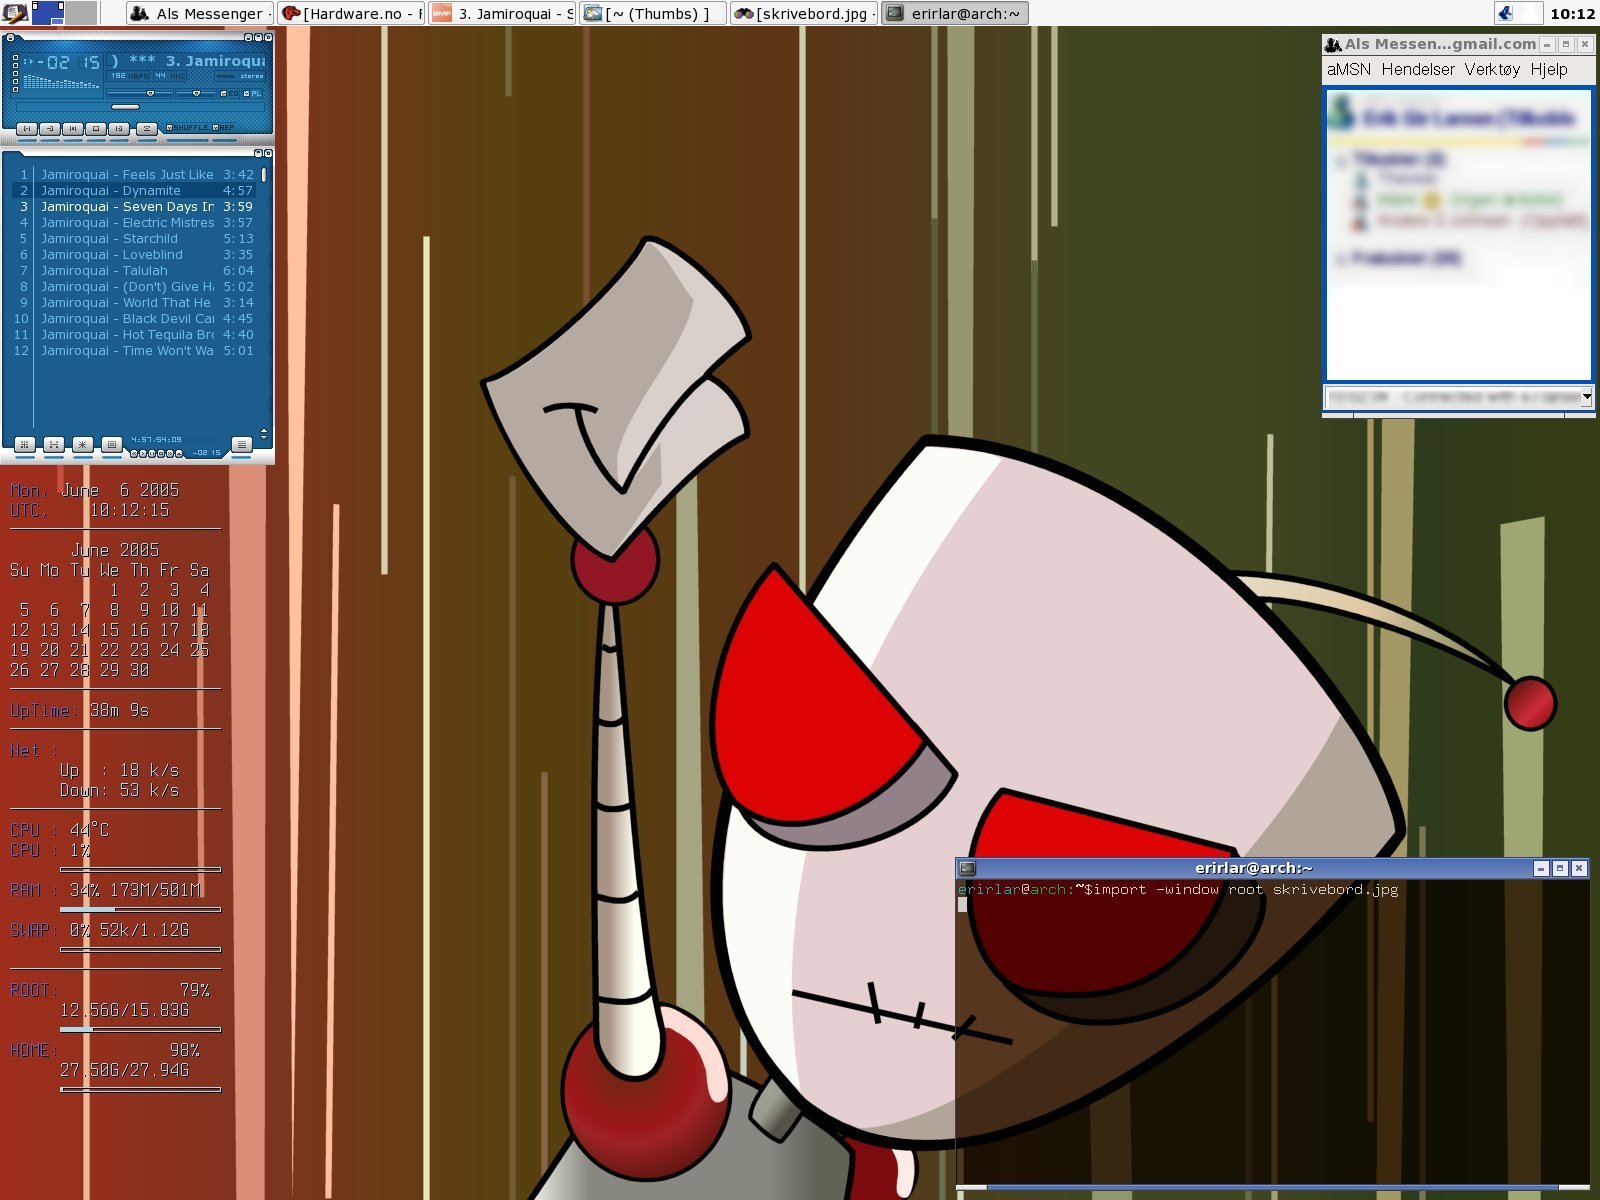Select track 'Jamiroquai - Dynamite'
Image resolution: width=1600 pixels, height=1200 pixels.
(133, 190)
